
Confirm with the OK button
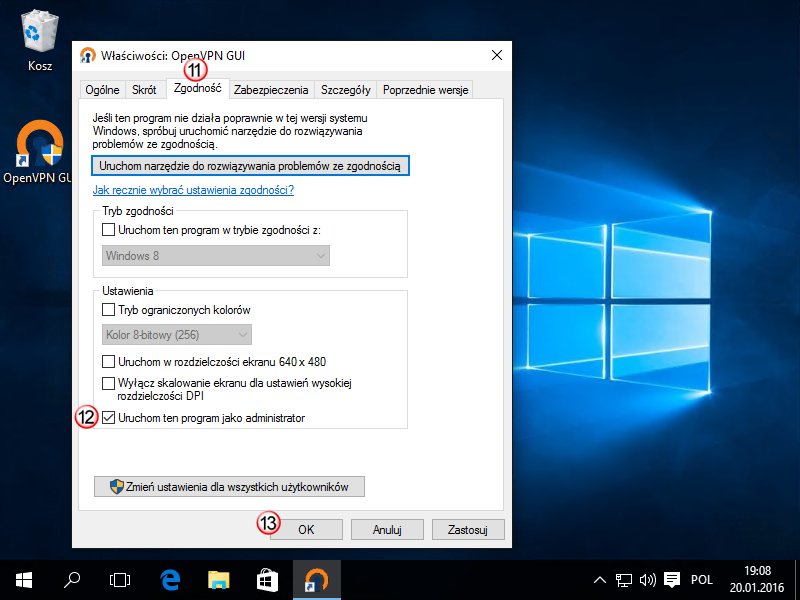point(306,530)
